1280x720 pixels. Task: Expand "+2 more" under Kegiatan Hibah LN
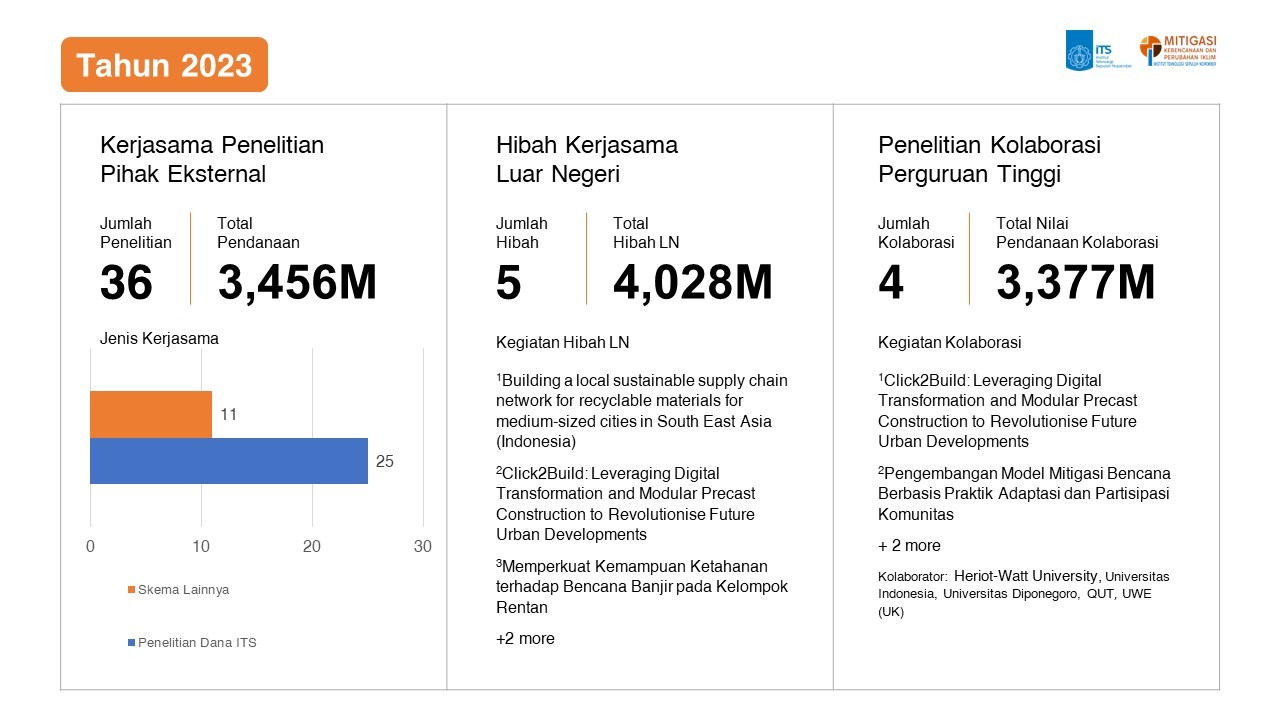pyautogui.click(x=525, y=639)
